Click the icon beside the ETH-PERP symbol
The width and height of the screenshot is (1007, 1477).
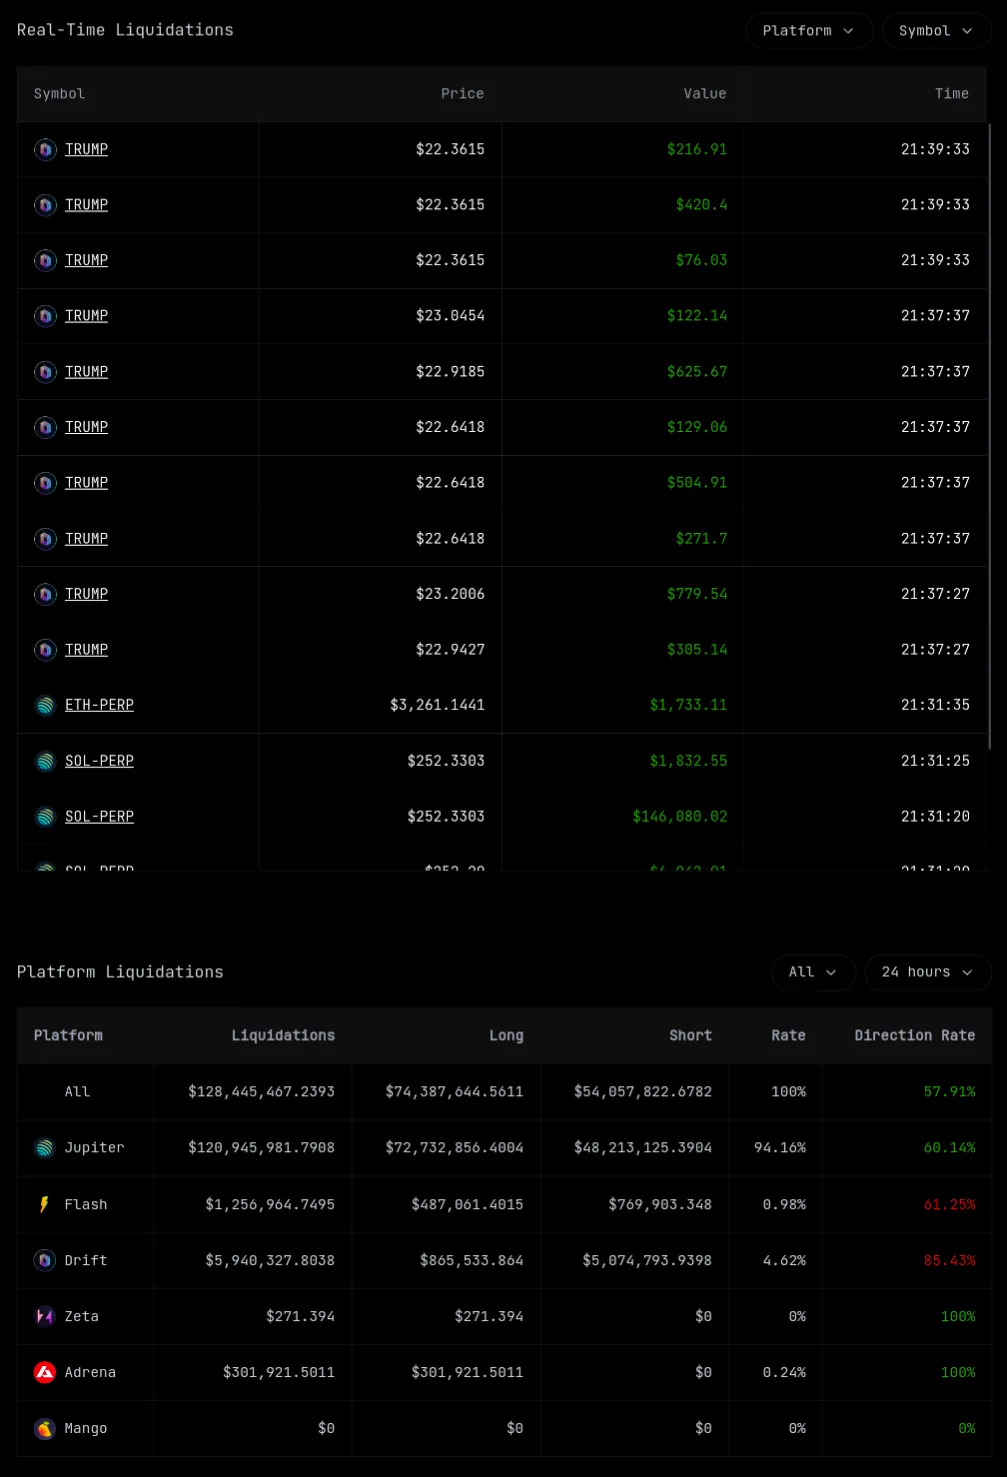pos(45,706)
